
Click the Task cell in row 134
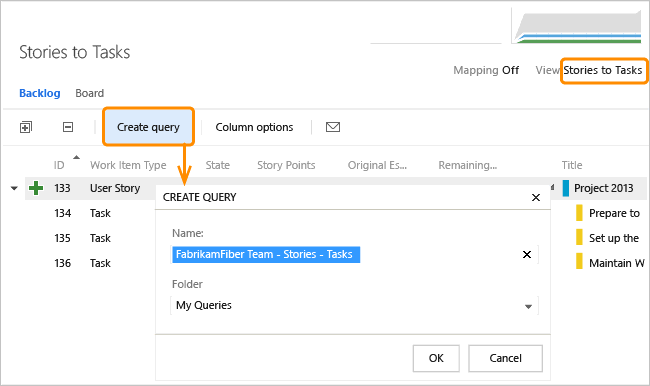100,213
